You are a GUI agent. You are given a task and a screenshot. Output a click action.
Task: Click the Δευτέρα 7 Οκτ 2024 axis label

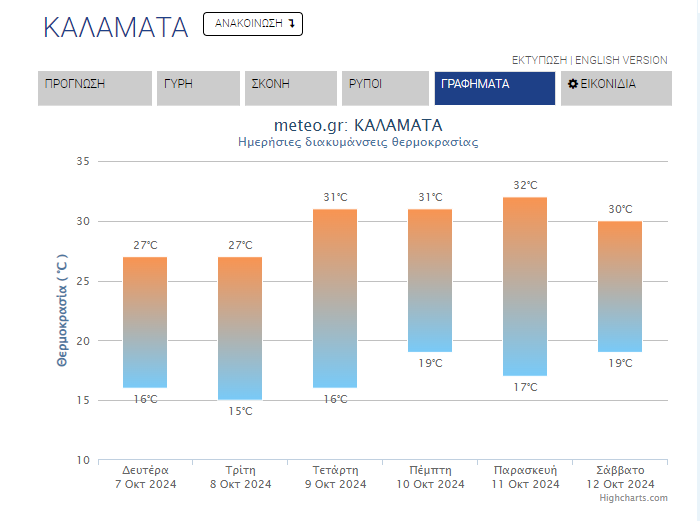[x=146, y=477]
